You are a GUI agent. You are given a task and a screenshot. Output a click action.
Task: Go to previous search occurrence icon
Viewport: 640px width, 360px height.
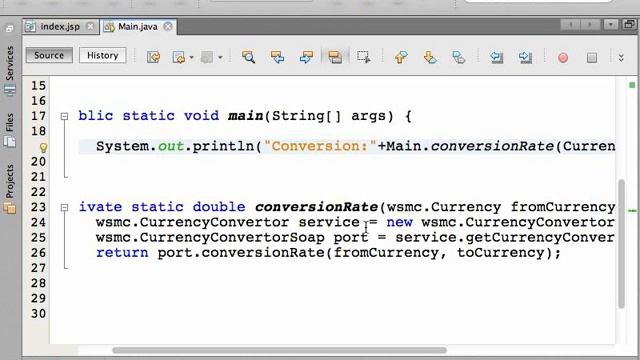278,57
